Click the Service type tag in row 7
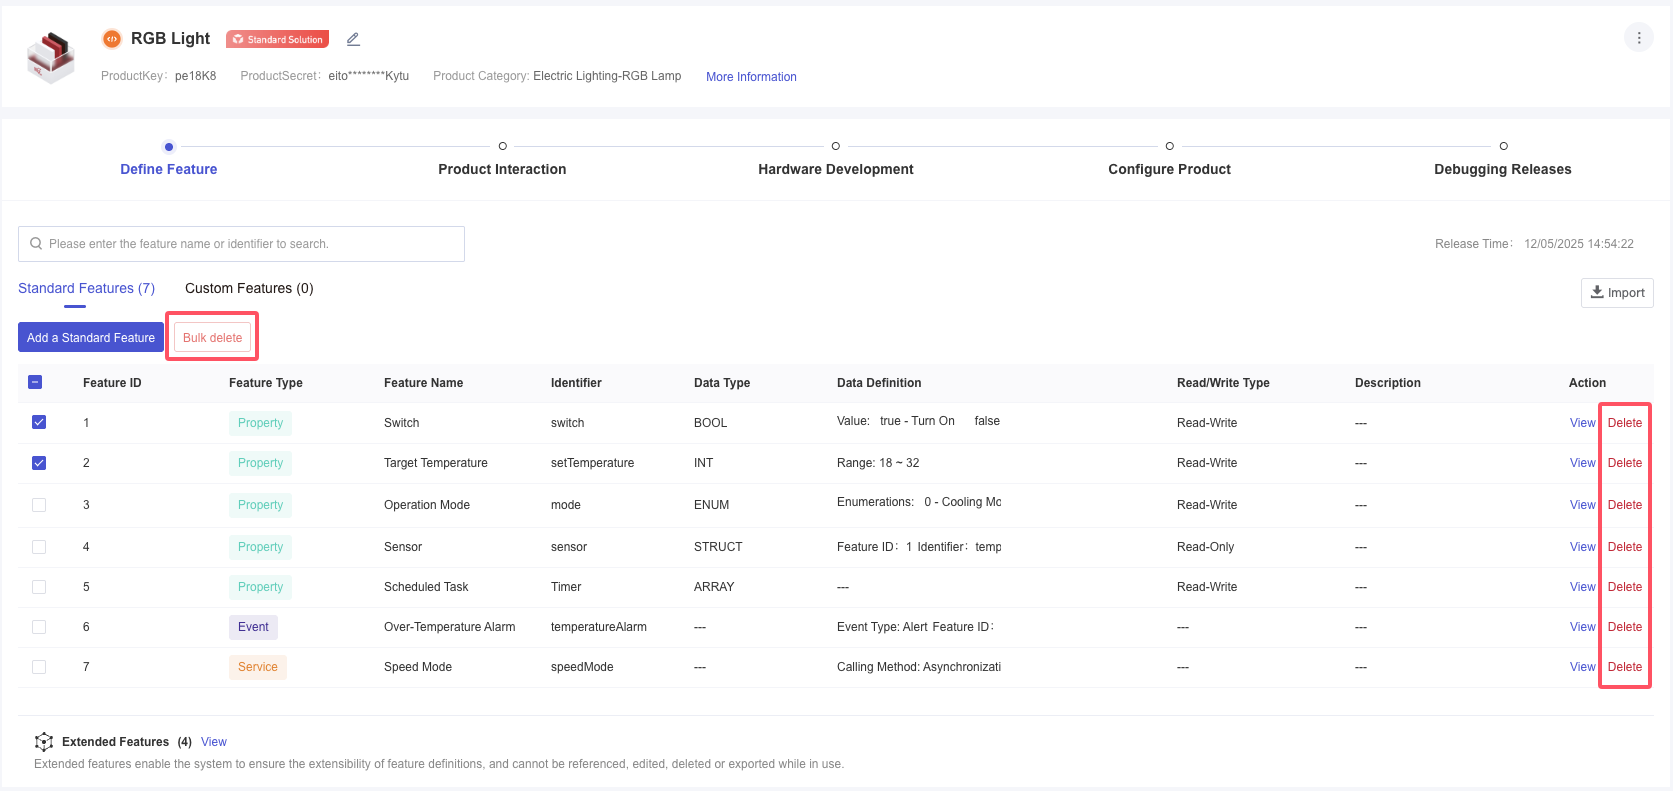This screenshot has height=791, width=1673. click(258, 667)
